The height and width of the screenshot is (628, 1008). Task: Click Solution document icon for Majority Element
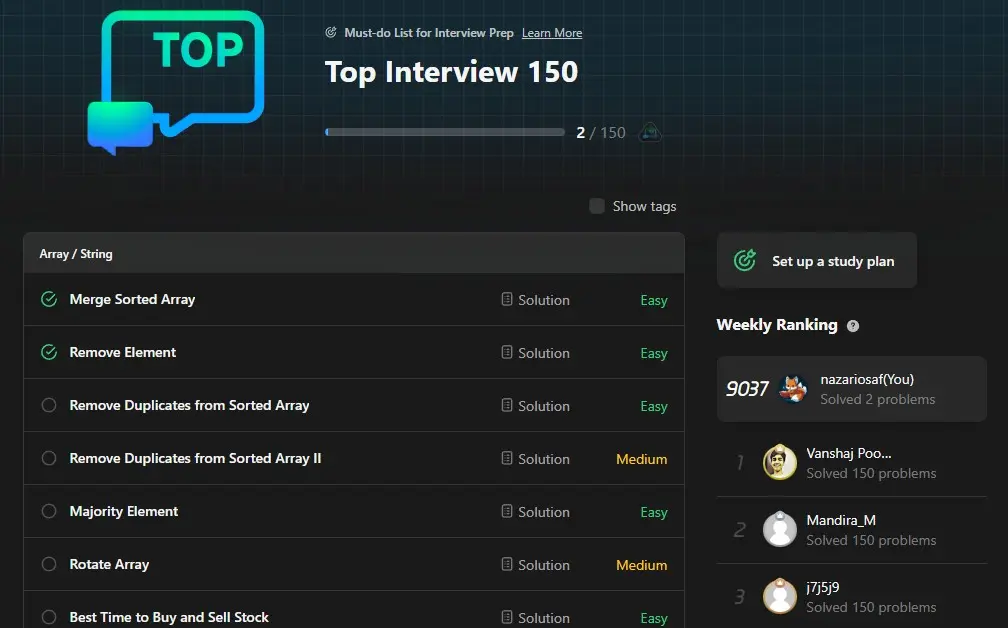[507, 512]
